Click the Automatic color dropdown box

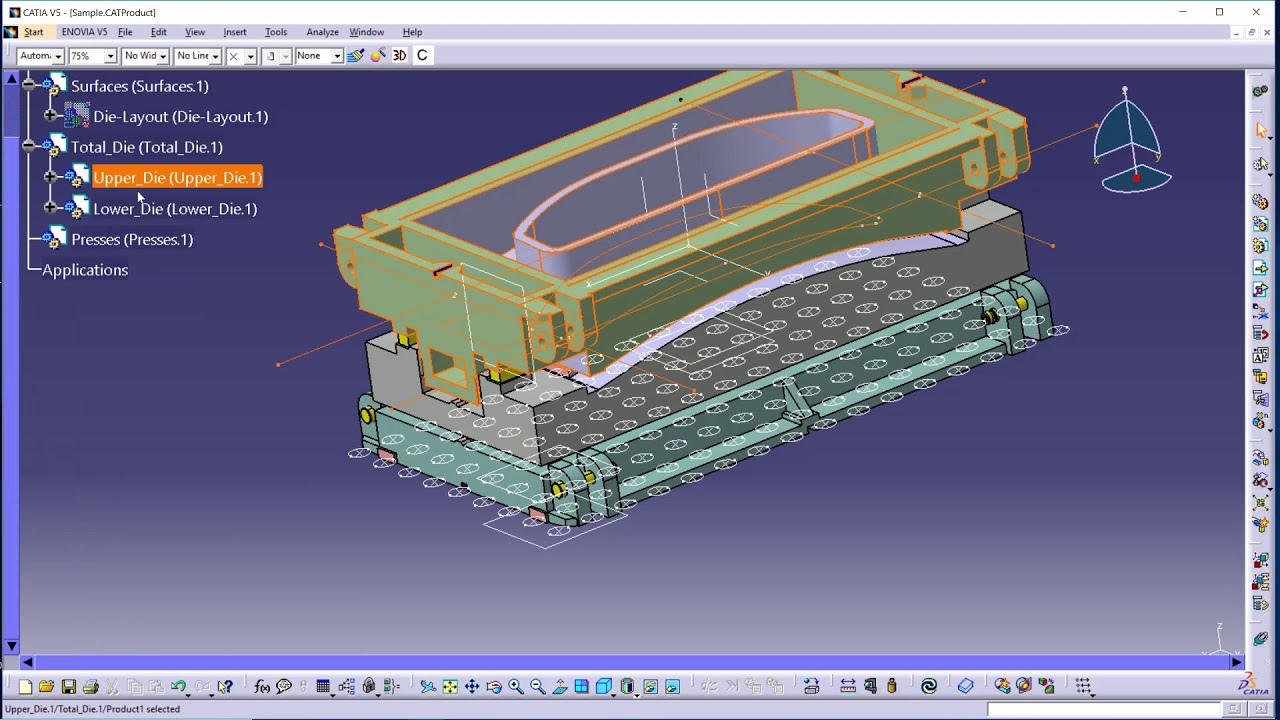click(x=40, y=56)
